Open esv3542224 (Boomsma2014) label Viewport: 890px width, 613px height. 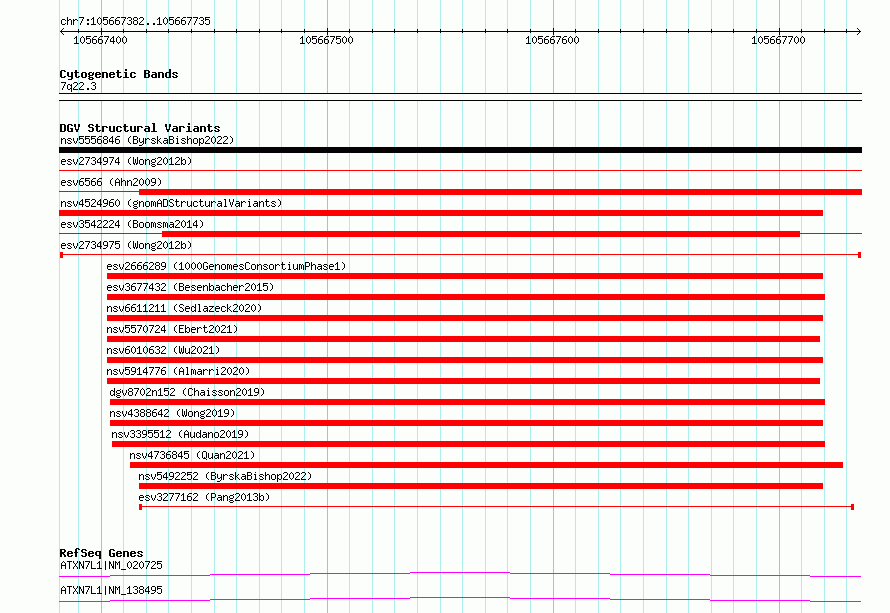point(132,224)
